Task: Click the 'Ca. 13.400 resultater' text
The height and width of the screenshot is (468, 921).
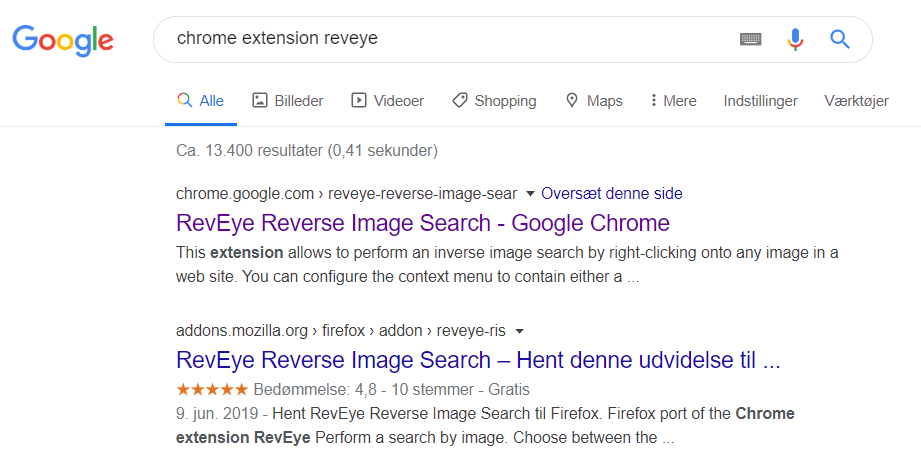Action: (307, 150)
